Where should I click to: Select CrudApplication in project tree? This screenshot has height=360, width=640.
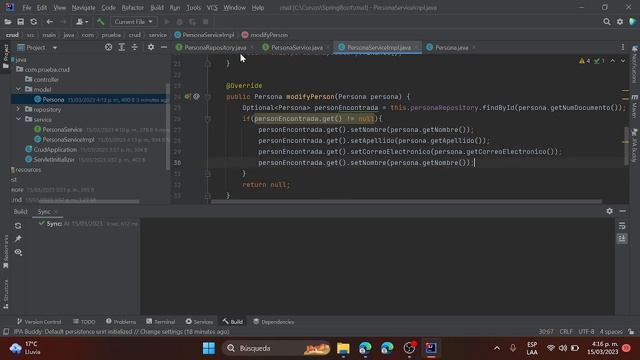click(55, 149)
